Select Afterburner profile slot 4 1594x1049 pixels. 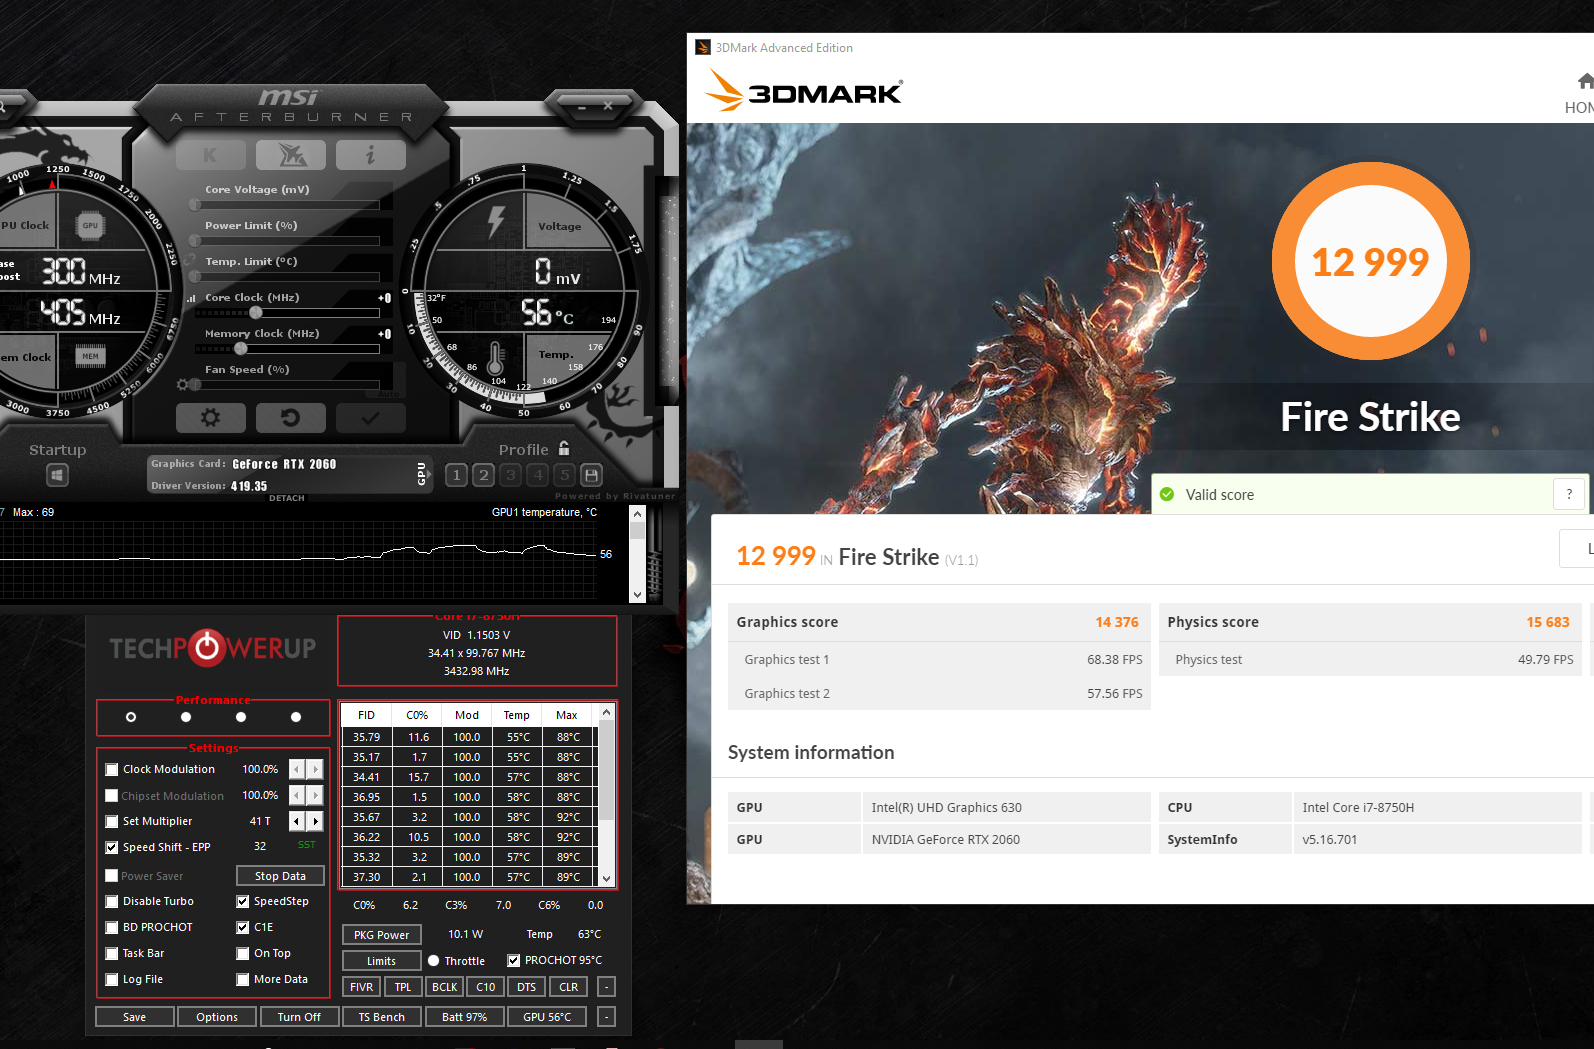click(x=538, y=475)
